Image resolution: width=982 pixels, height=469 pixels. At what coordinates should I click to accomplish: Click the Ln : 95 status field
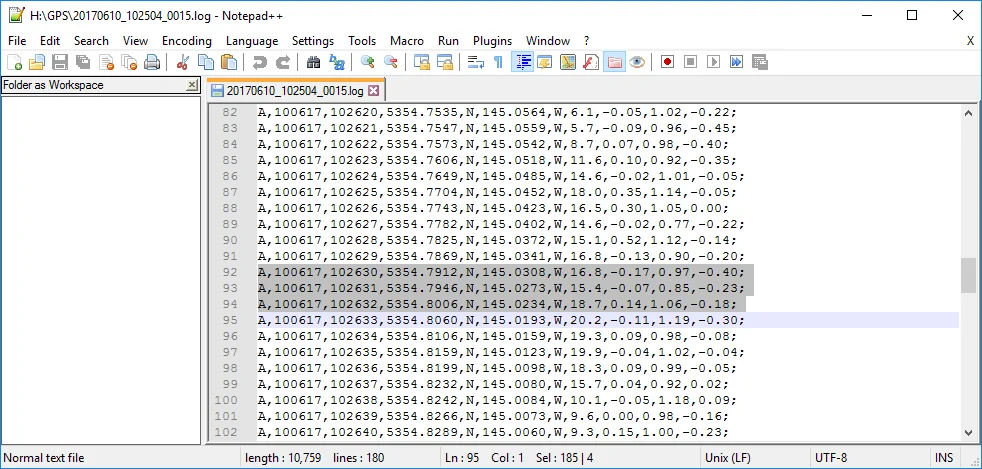(462, 458)
